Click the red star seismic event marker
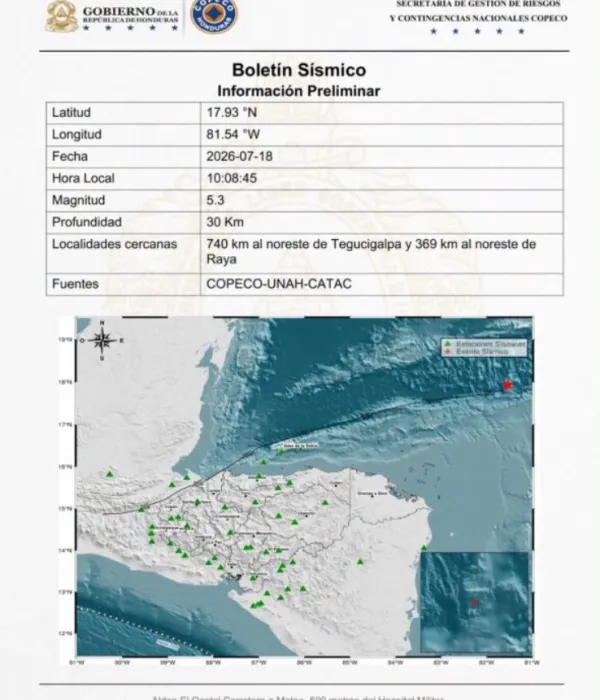The height and width of the screenshot is (700, 600). tap(508, 385)
